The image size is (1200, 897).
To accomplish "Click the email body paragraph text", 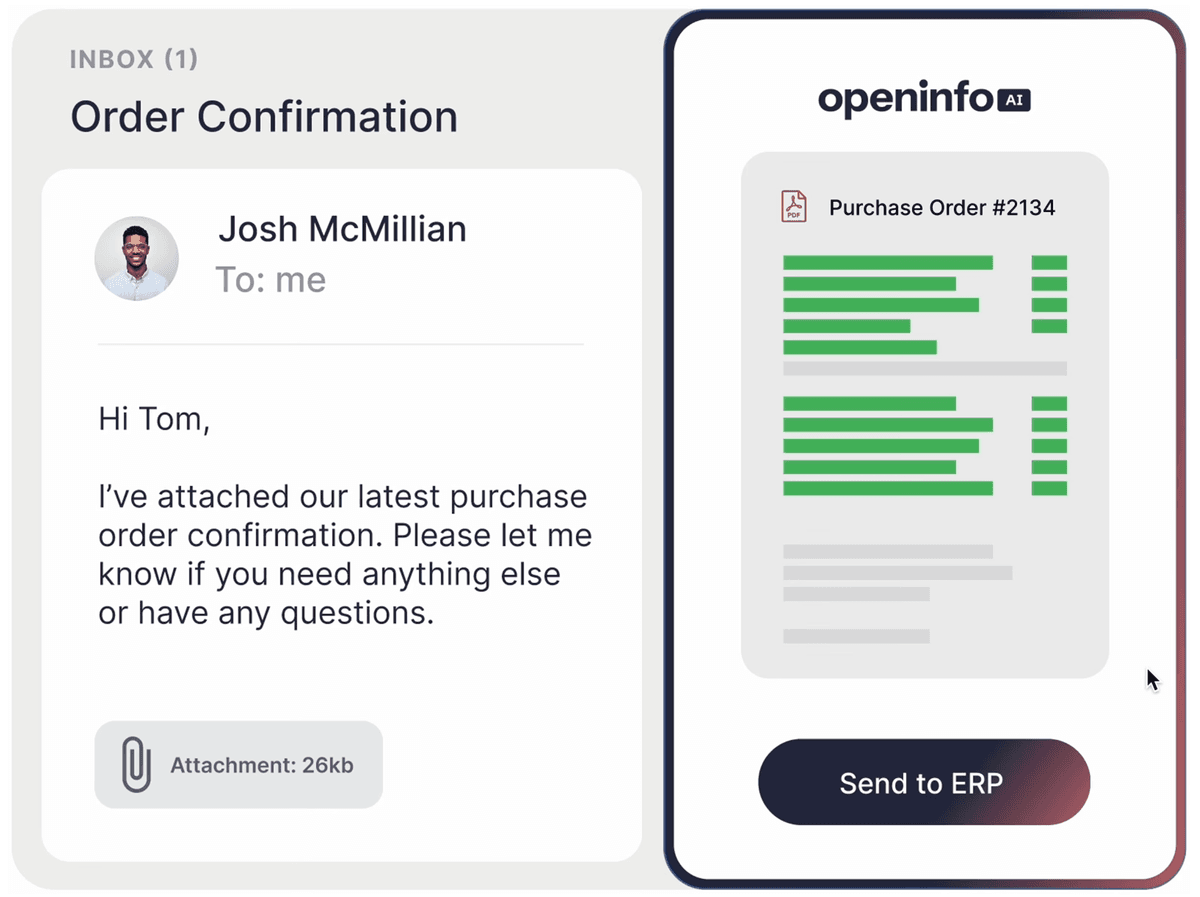I will click(344, 554).
